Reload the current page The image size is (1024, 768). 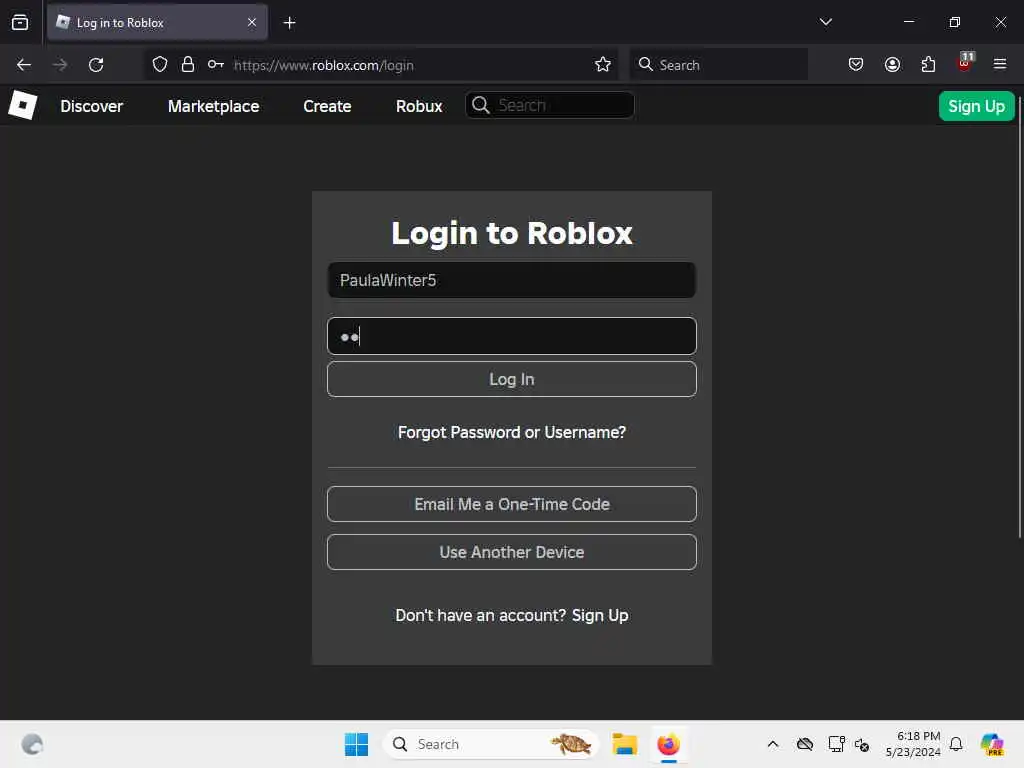click(x=96, y=65)
